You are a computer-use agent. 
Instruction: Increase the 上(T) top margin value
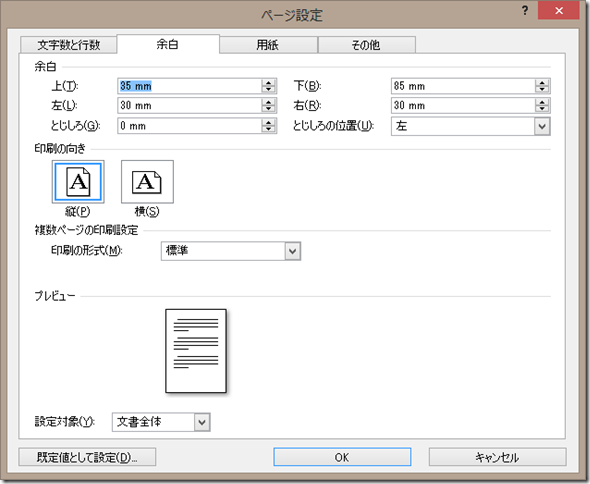[269, 82]
